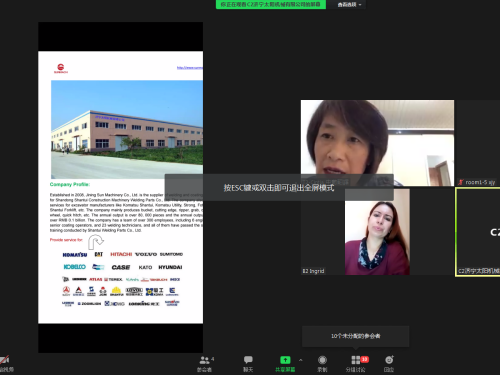Open the Reactions (回应) smiley icon
Screen dimensions: 500x375
click(x=389, y=360)
